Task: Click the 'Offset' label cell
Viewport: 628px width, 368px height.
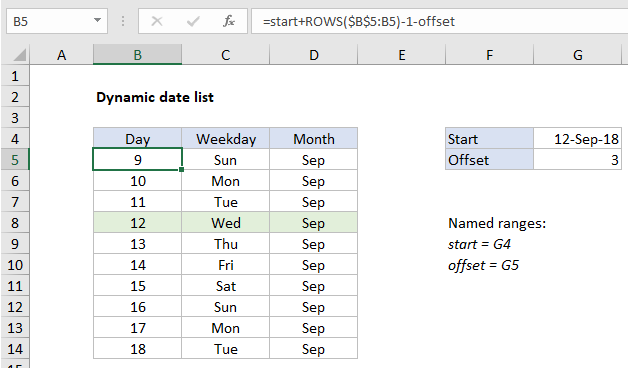Action: tap(489, 160)
